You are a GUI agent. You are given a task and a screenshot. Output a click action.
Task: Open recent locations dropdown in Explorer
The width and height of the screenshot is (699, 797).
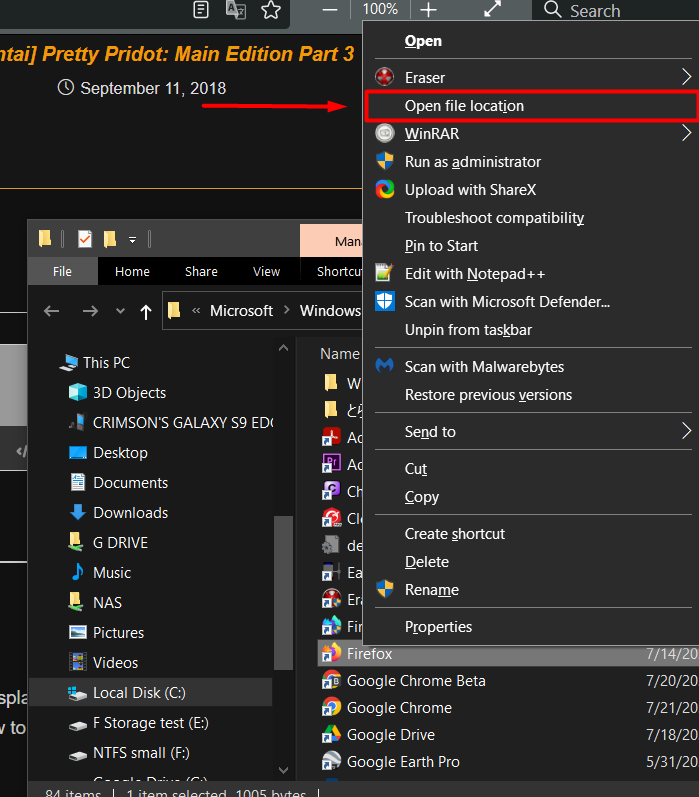coord(121,311)
